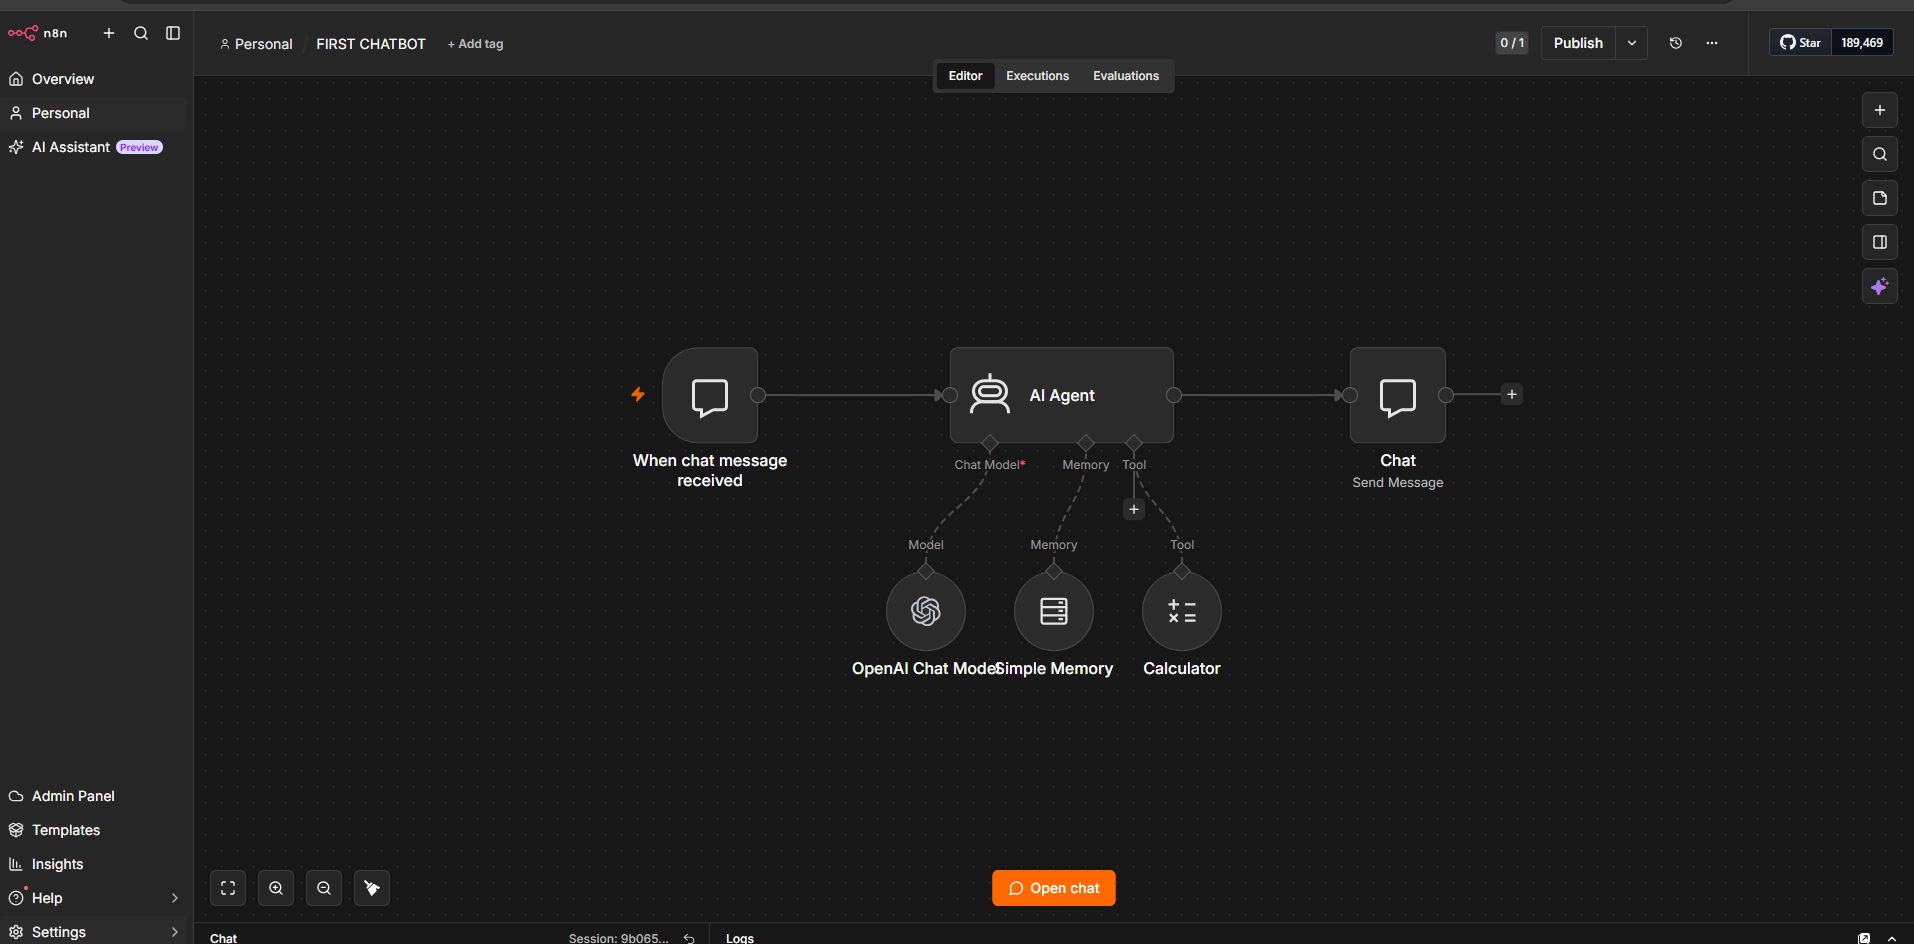Expand the chat logs panel chevron
Viewport: 1914px width, 944px height.
tap(1892, 938)
